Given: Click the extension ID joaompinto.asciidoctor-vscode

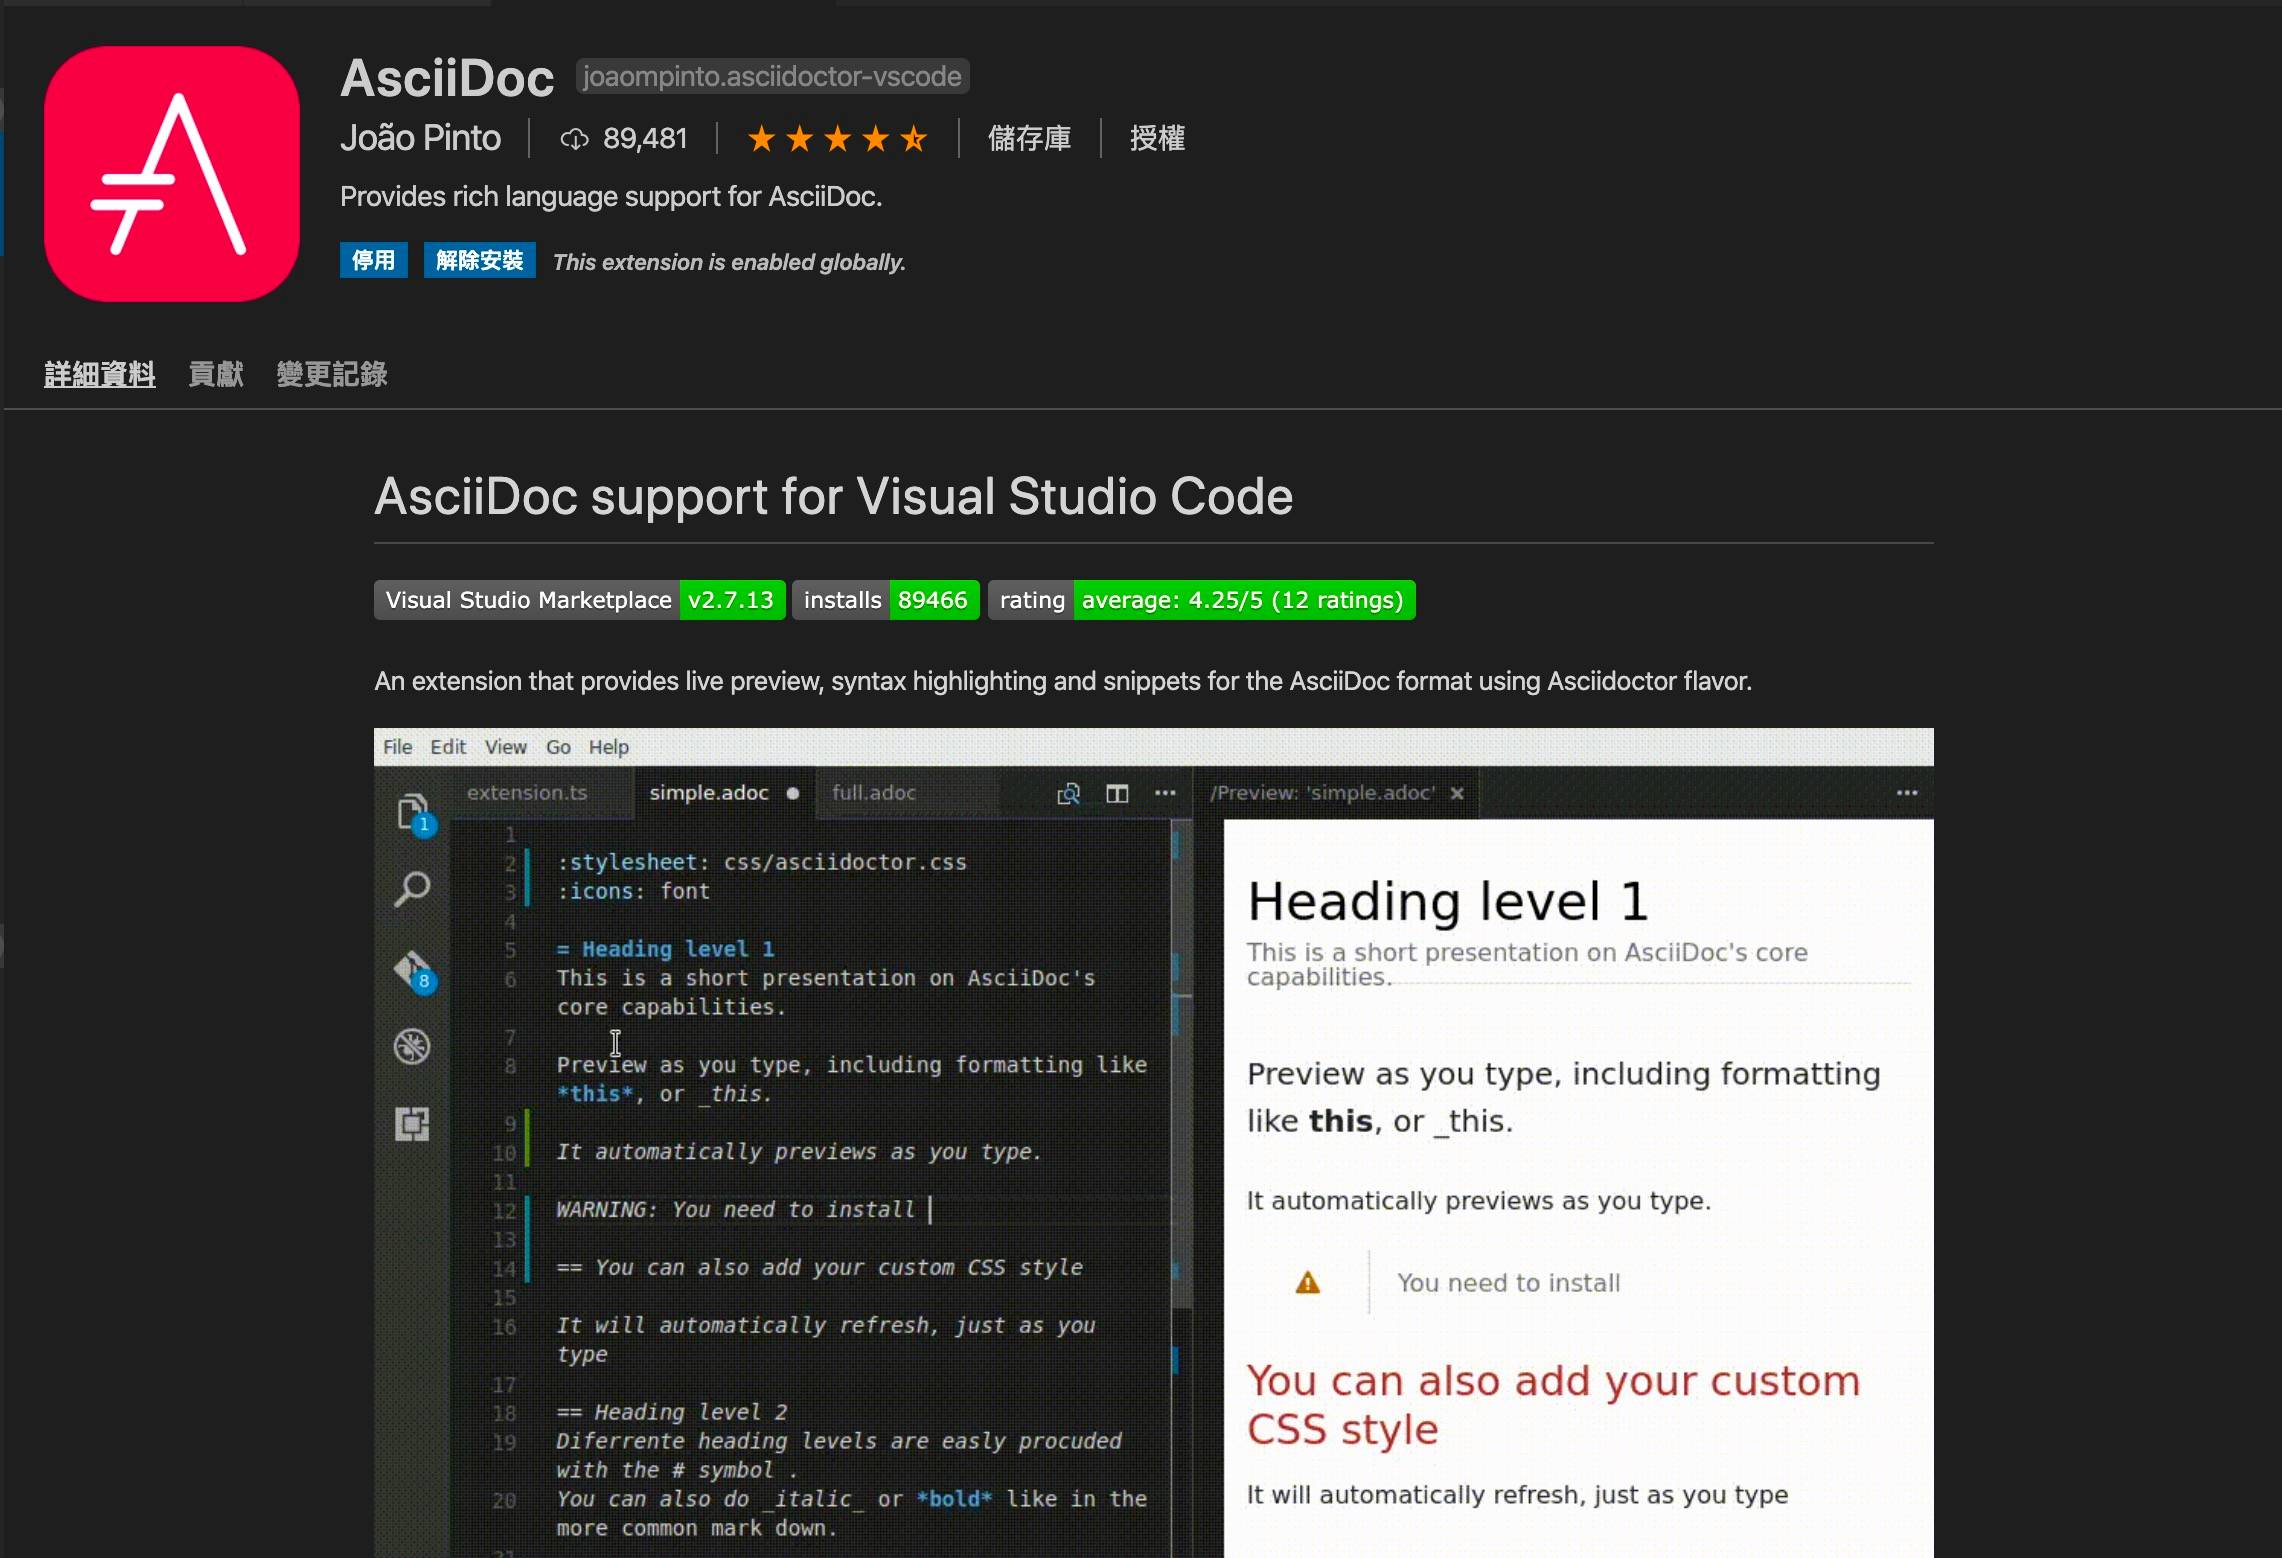Looking at the screenshot, I should (772, 77).
